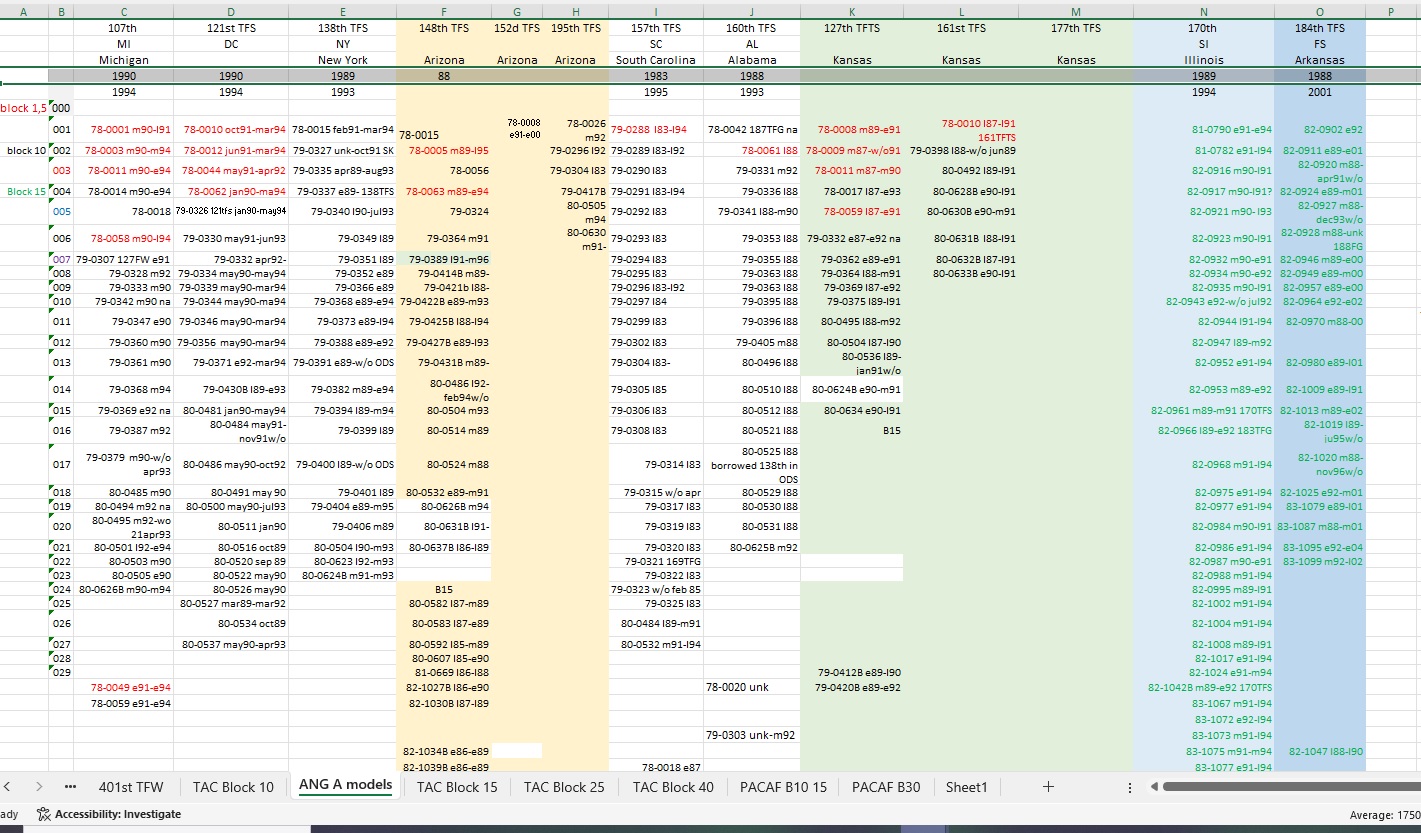Select column A header
The image size is (1421, 833).
point(24,11)
